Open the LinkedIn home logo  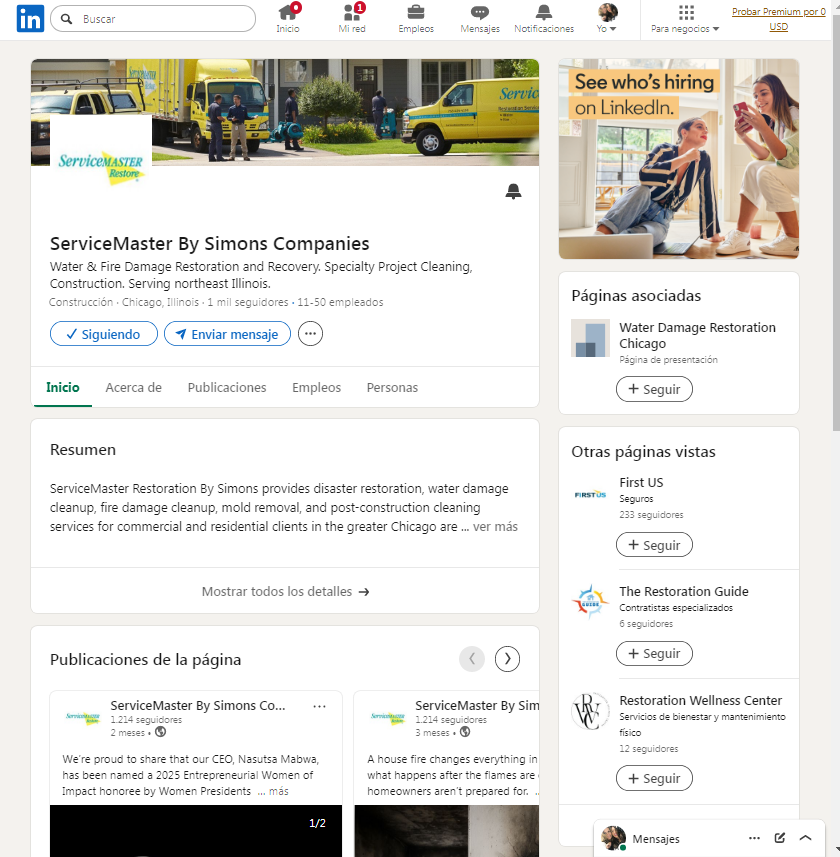click(x=30, y=19)
